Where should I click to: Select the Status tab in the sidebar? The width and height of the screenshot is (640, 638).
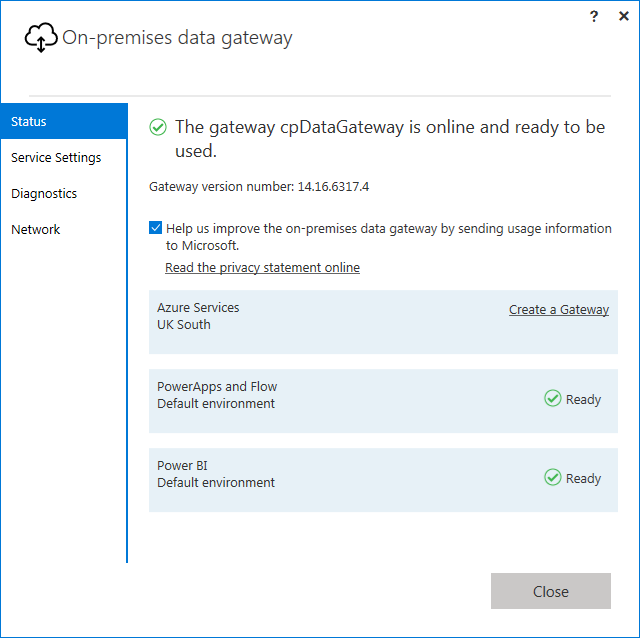[x=64, y=121]
